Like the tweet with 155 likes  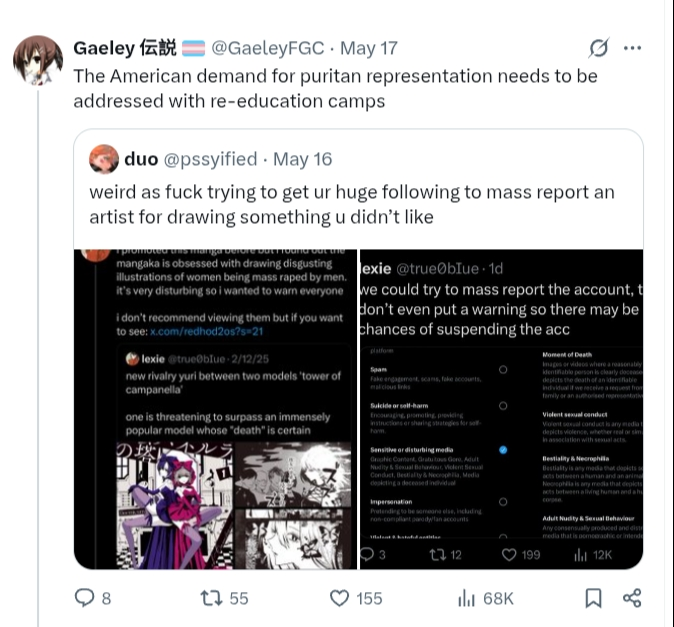(x=341, y=598)
